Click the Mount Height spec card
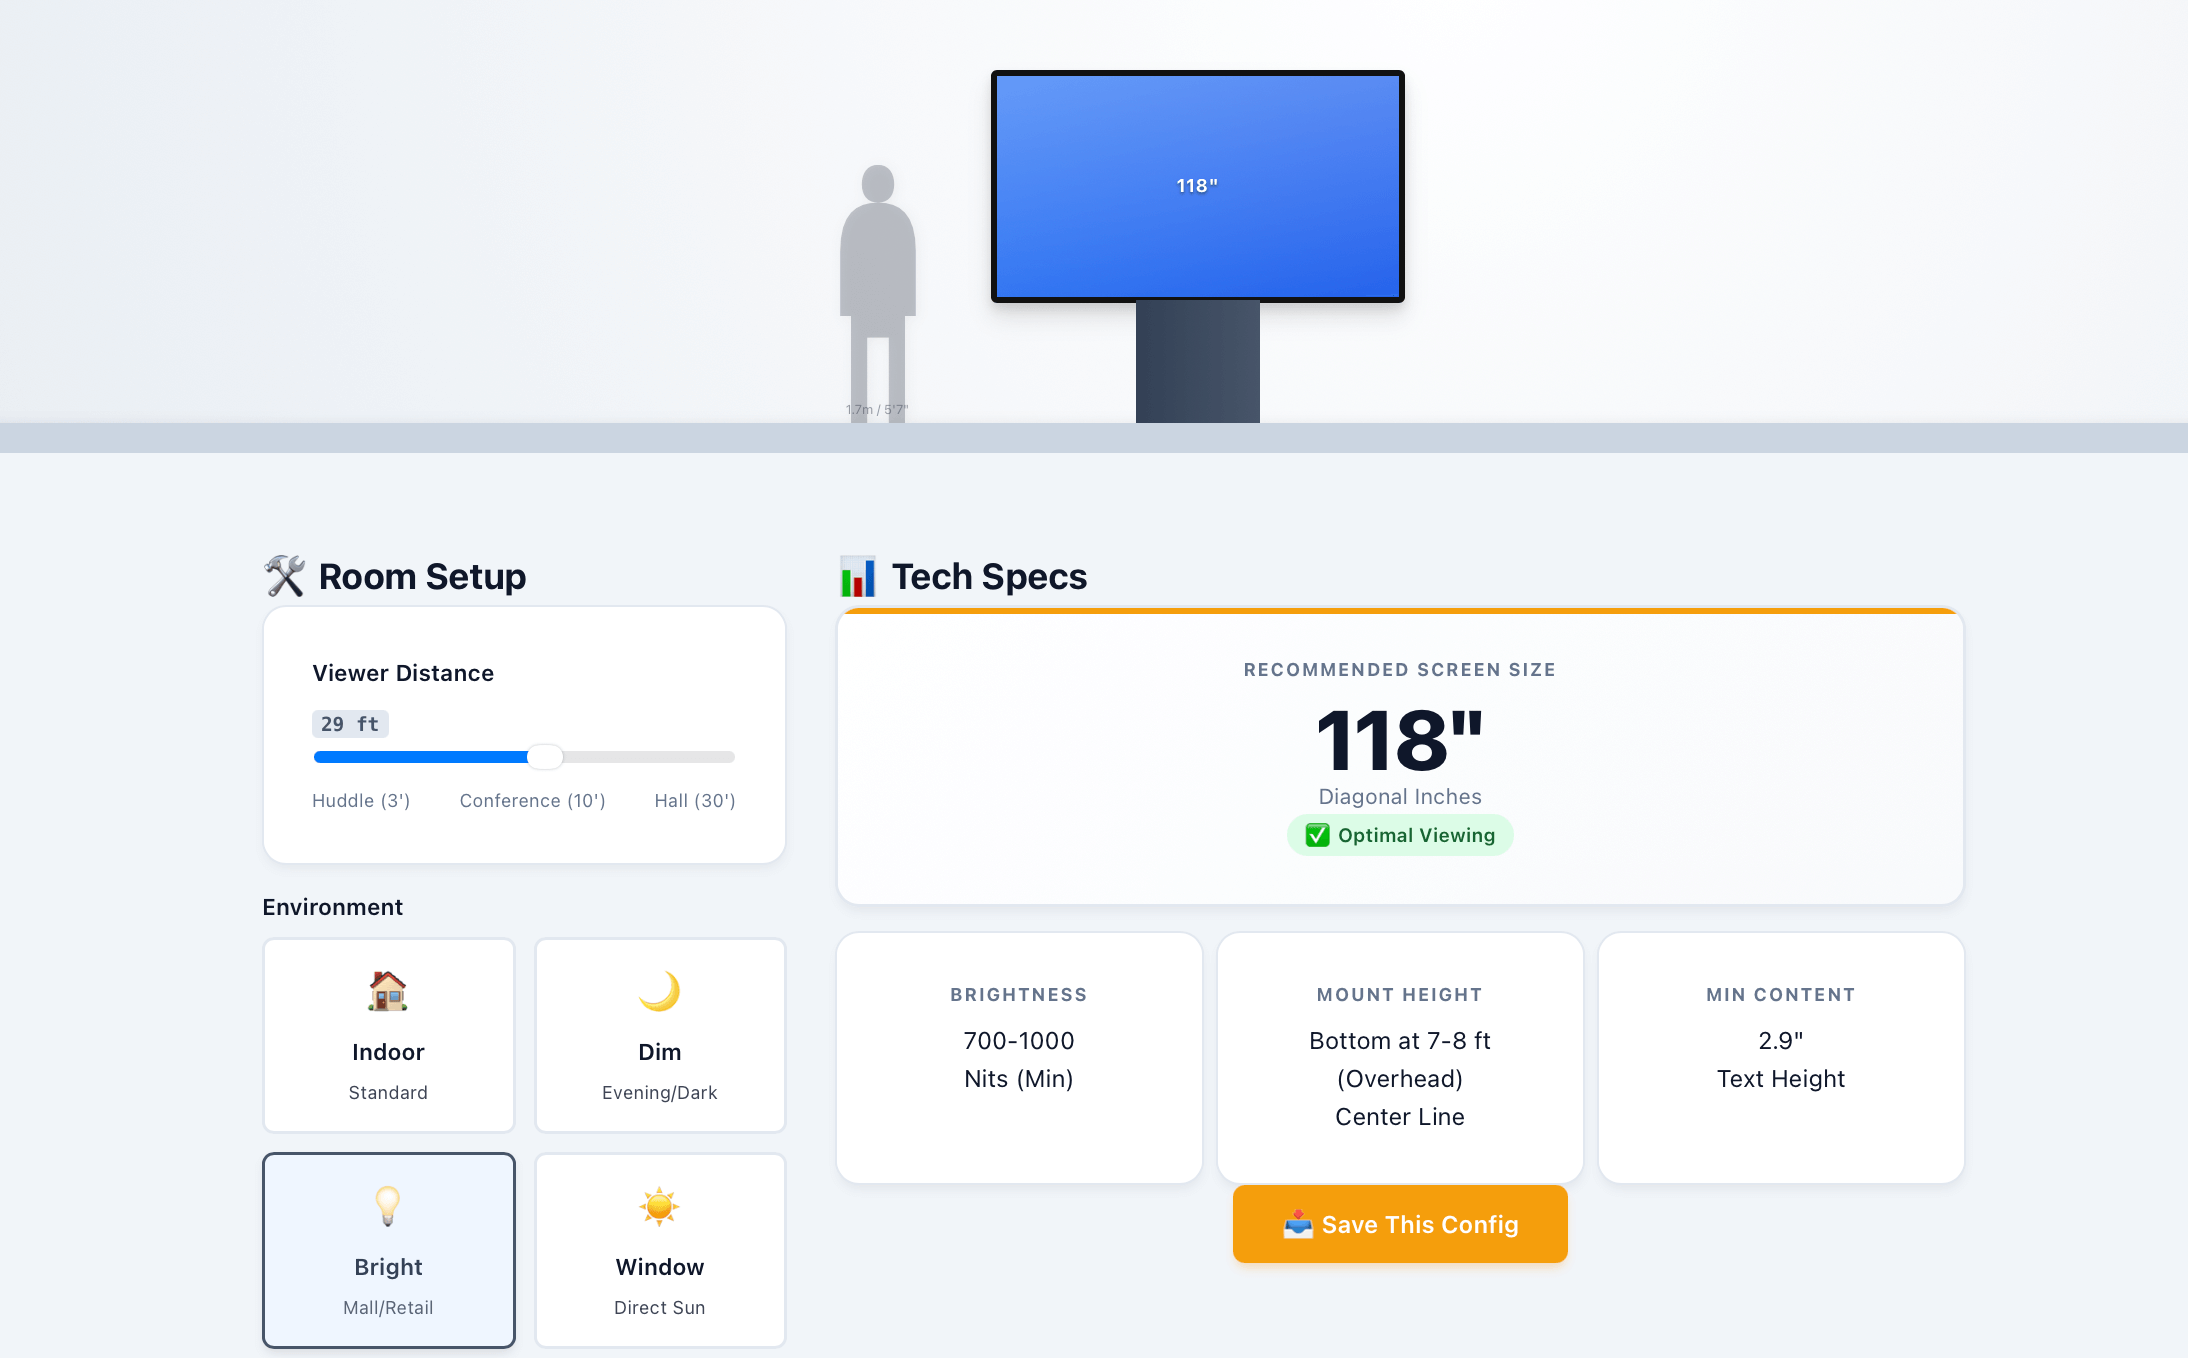The image size is (2188, 1358). click(1400, 1058)
